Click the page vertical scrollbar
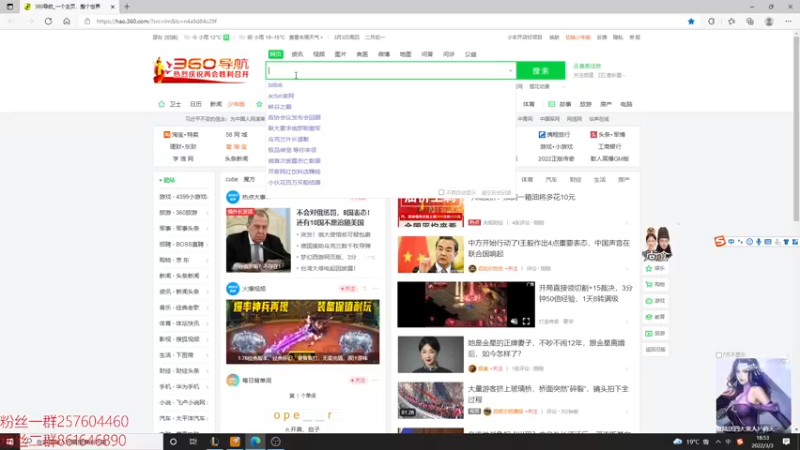Image resolution: width=800 pixels, height=450 pixels. click(x=796, y=127)
